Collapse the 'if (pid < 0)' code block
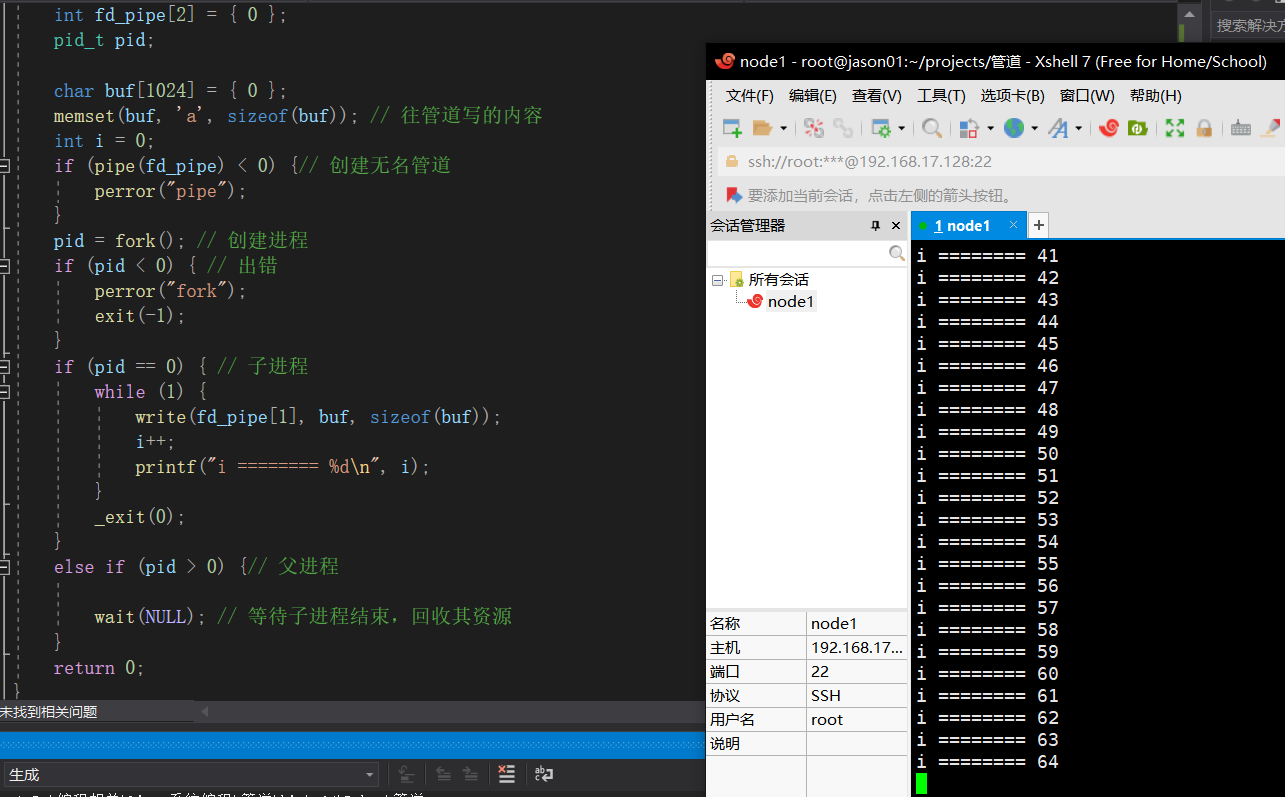Viewport: 1285px width, 797px height. (5, 266)
